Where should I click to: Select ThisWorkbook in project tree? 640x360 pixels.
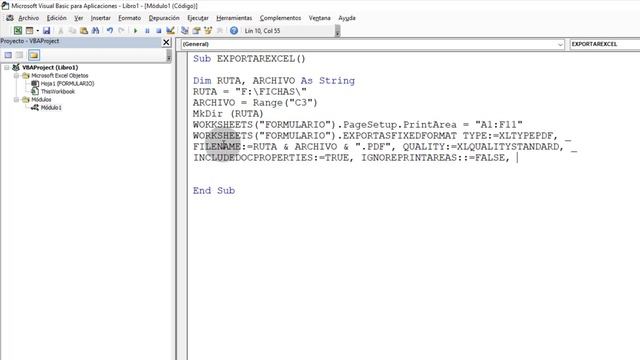(x=58, y=91)
